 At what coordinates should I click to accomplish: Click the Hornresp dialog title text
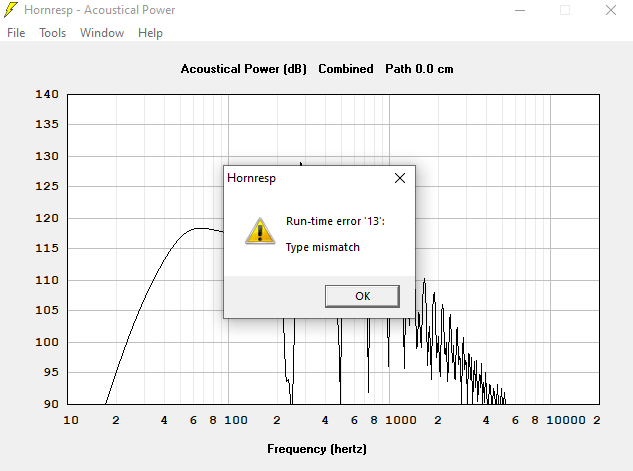252,178
